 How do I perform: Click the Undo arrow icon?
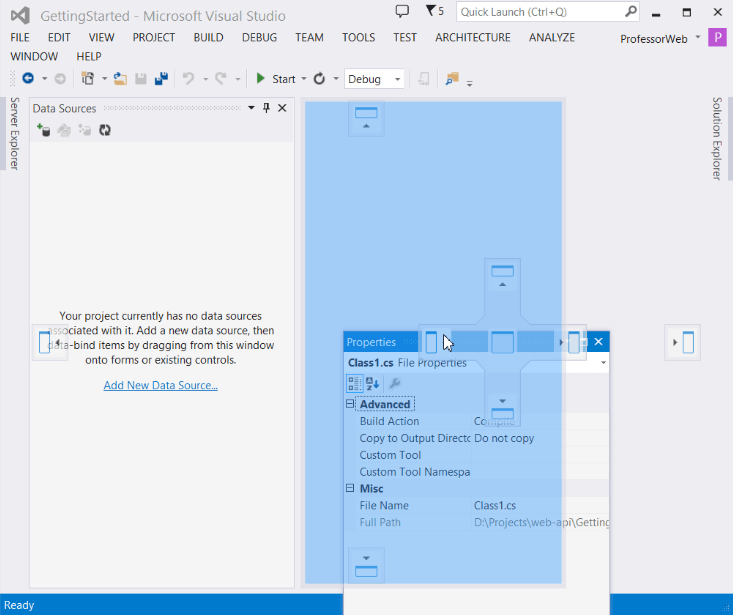tap(188, 79)
